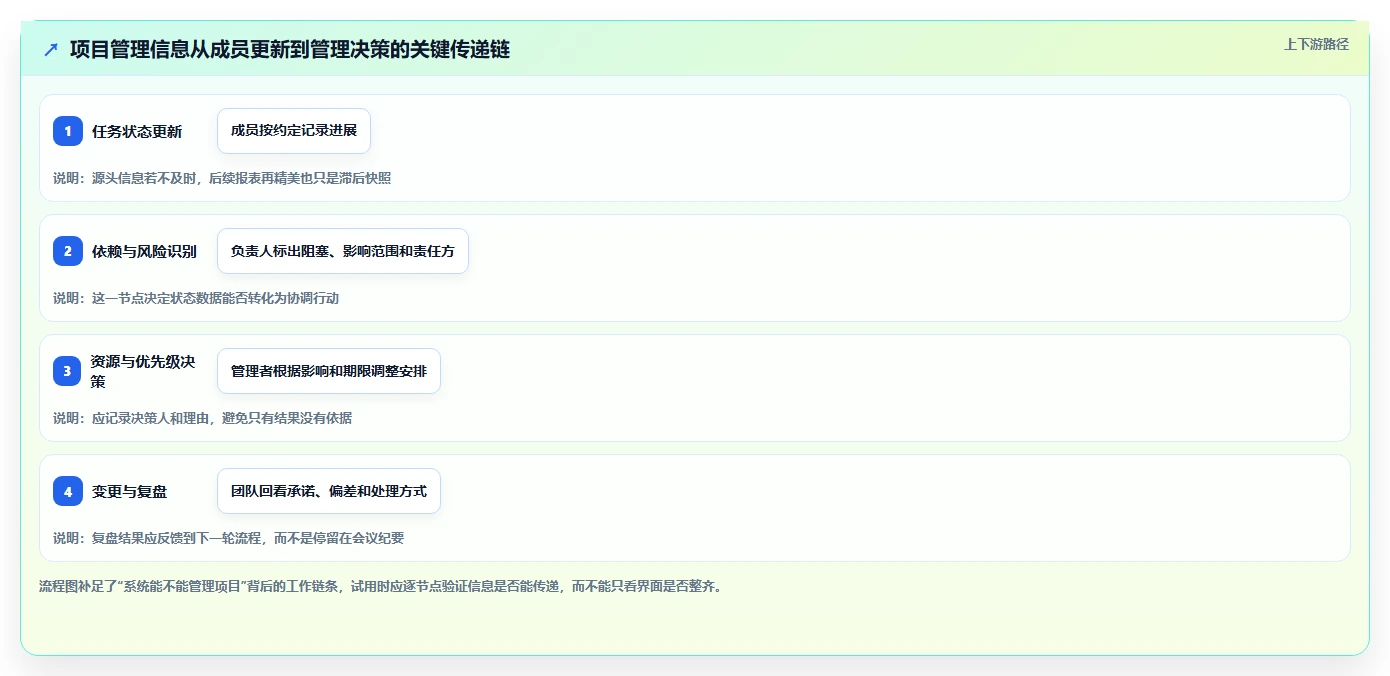The height and width of the screenshot is (676, 1390).
Task: Click the 上下游路径 label
Action: (1316, 44)
